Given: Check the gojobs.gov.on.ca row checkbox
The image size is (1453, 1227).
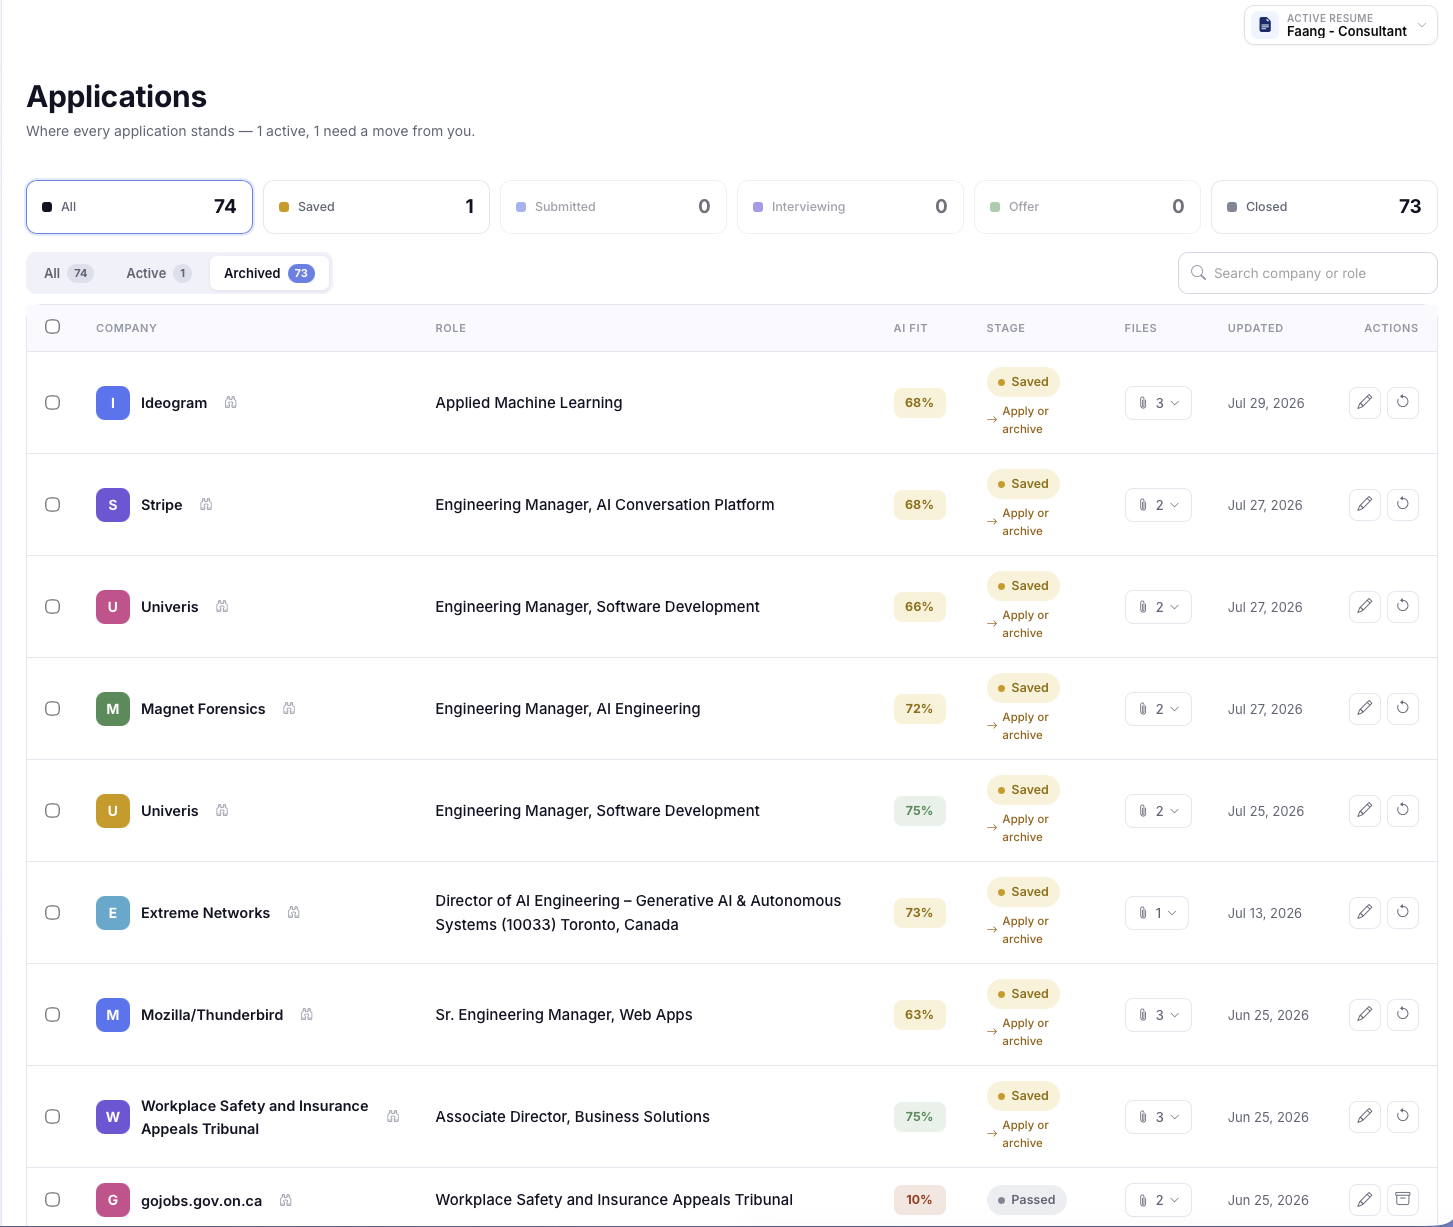Looking at the screenshot, I should click(53, 1200).
